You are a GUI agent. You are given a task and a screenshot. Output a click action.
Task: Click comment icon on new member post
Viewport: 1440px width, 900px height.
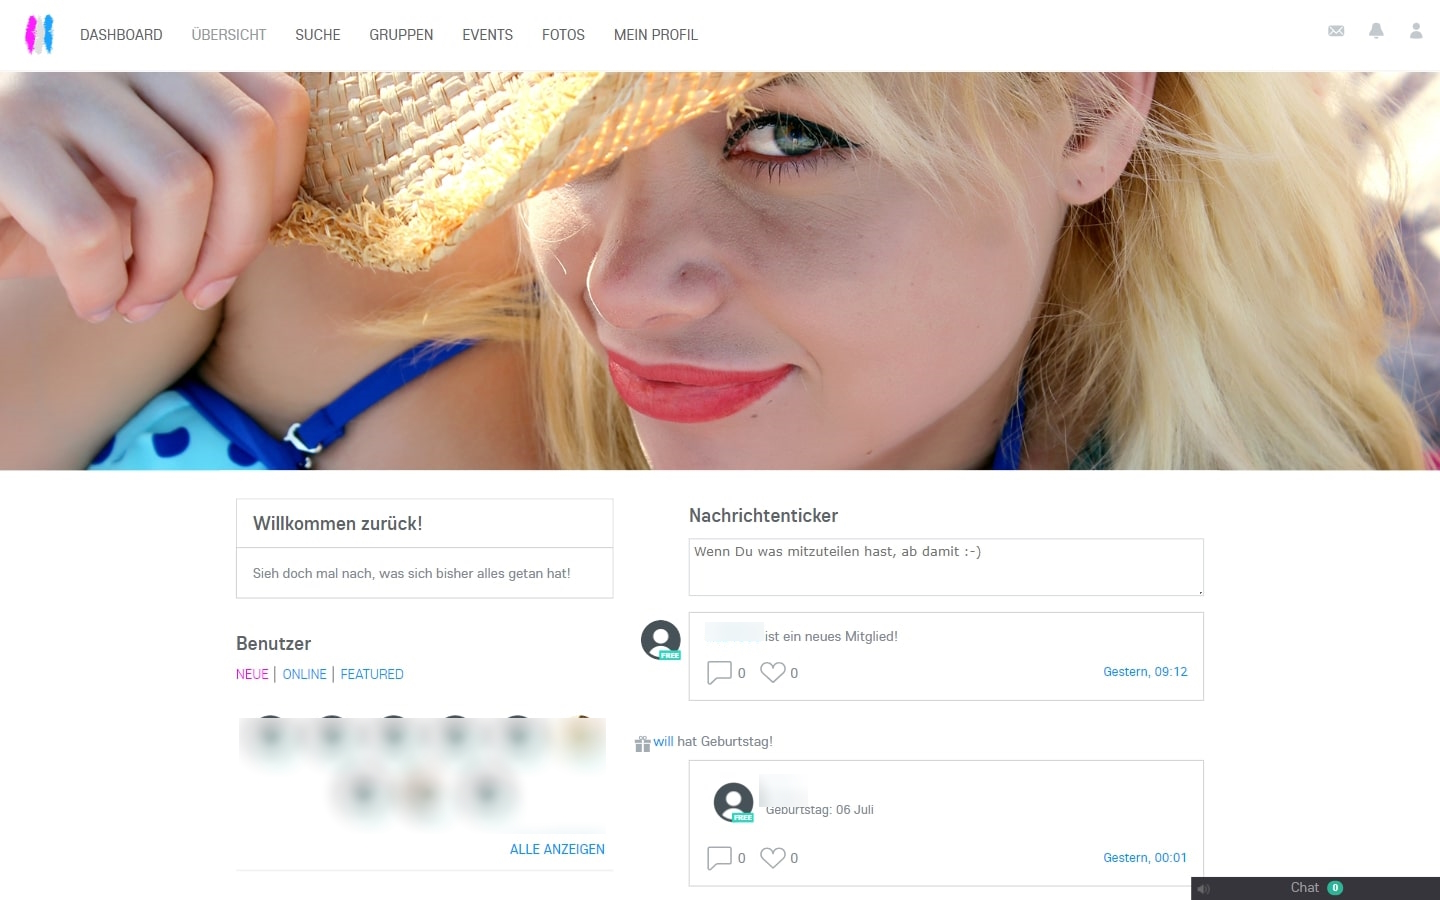coord(719,673)
